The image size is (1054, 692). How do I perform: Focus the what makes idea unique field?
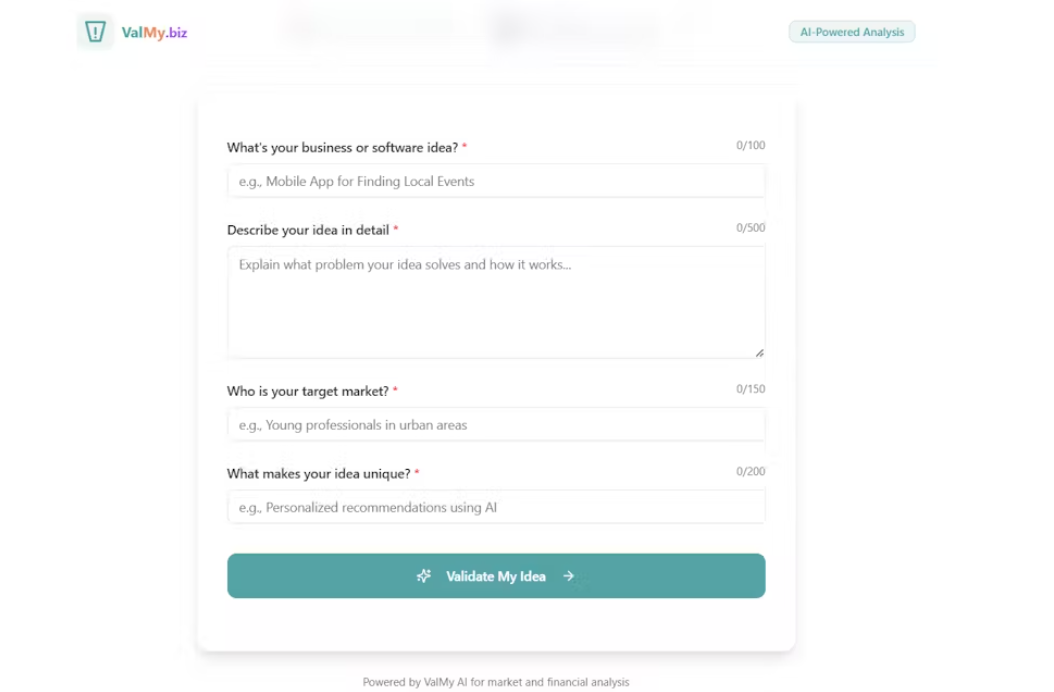click(496, 507)
